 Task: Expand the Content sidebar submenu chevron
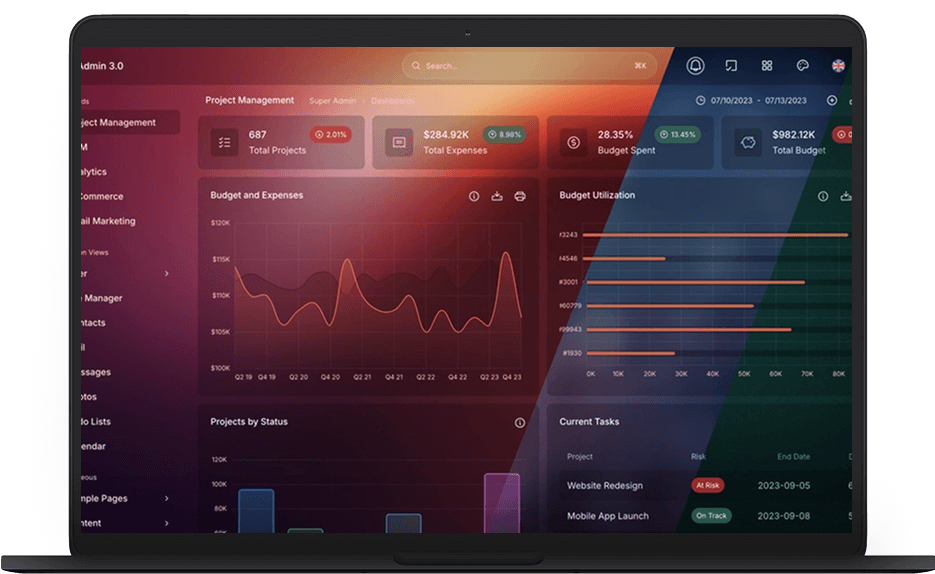[x=166, y=523]
